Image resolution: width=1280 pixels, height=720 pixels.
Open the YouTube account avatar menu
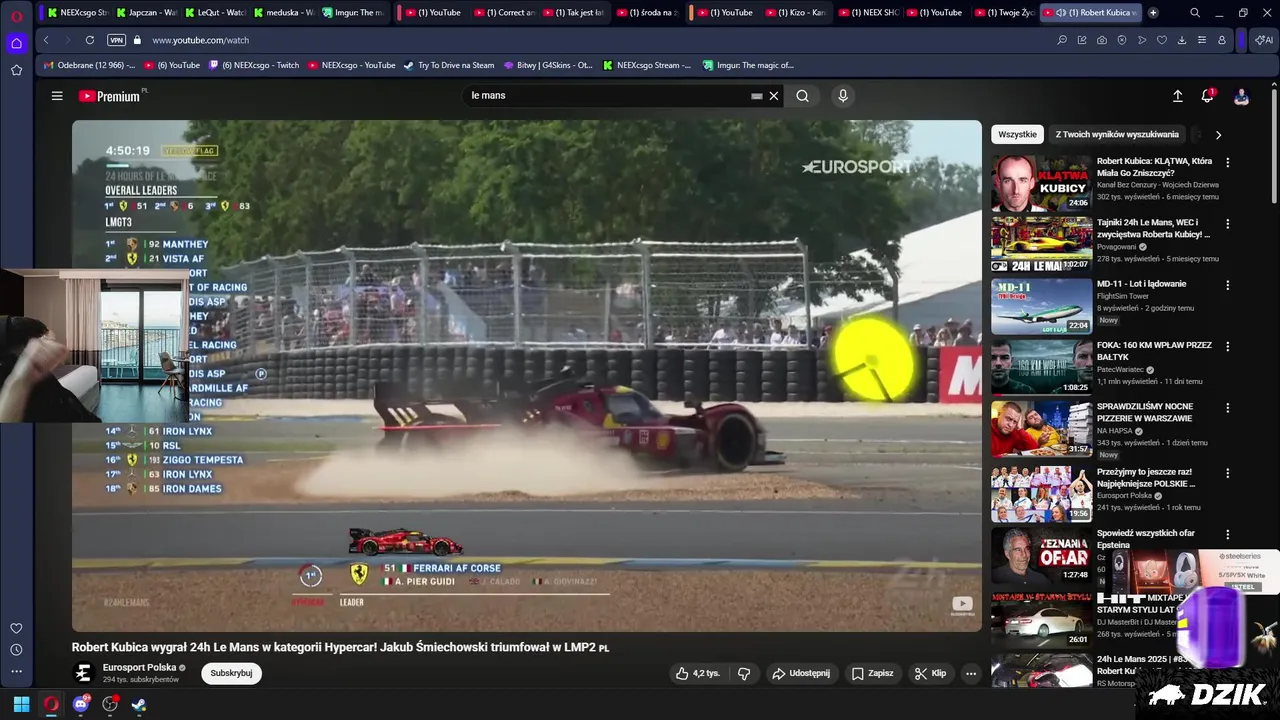coord(1241,96)
